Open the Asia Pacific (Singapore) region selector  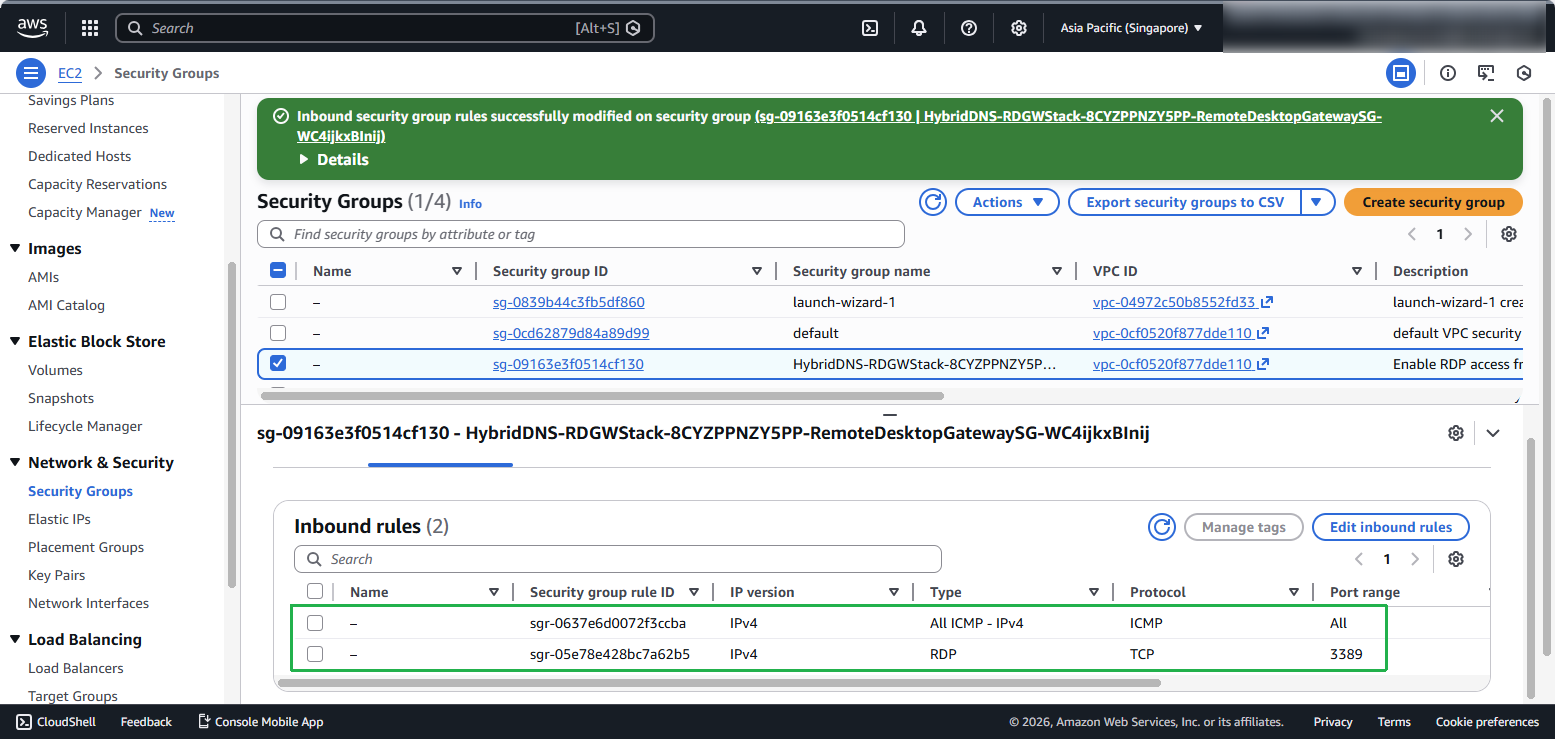[1131, 28]
